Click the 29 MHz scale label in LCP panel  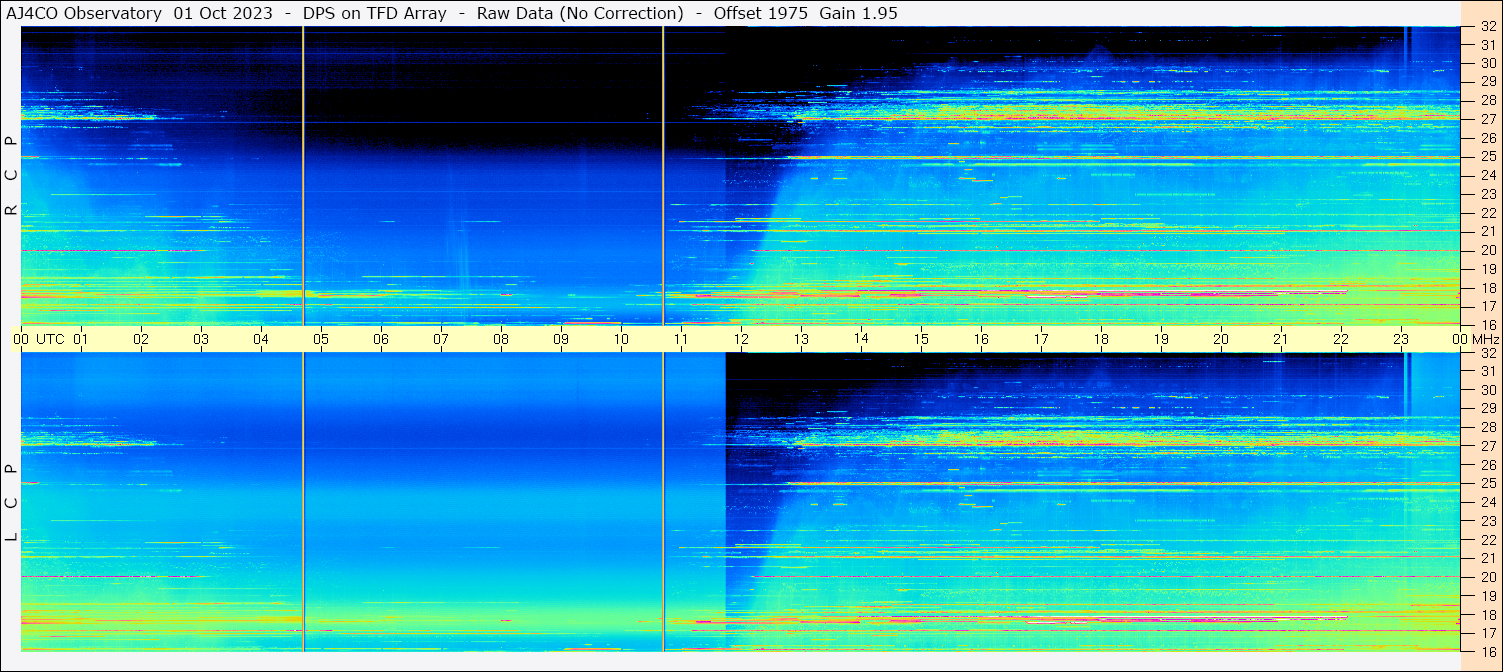click(x=1487, y=409)
